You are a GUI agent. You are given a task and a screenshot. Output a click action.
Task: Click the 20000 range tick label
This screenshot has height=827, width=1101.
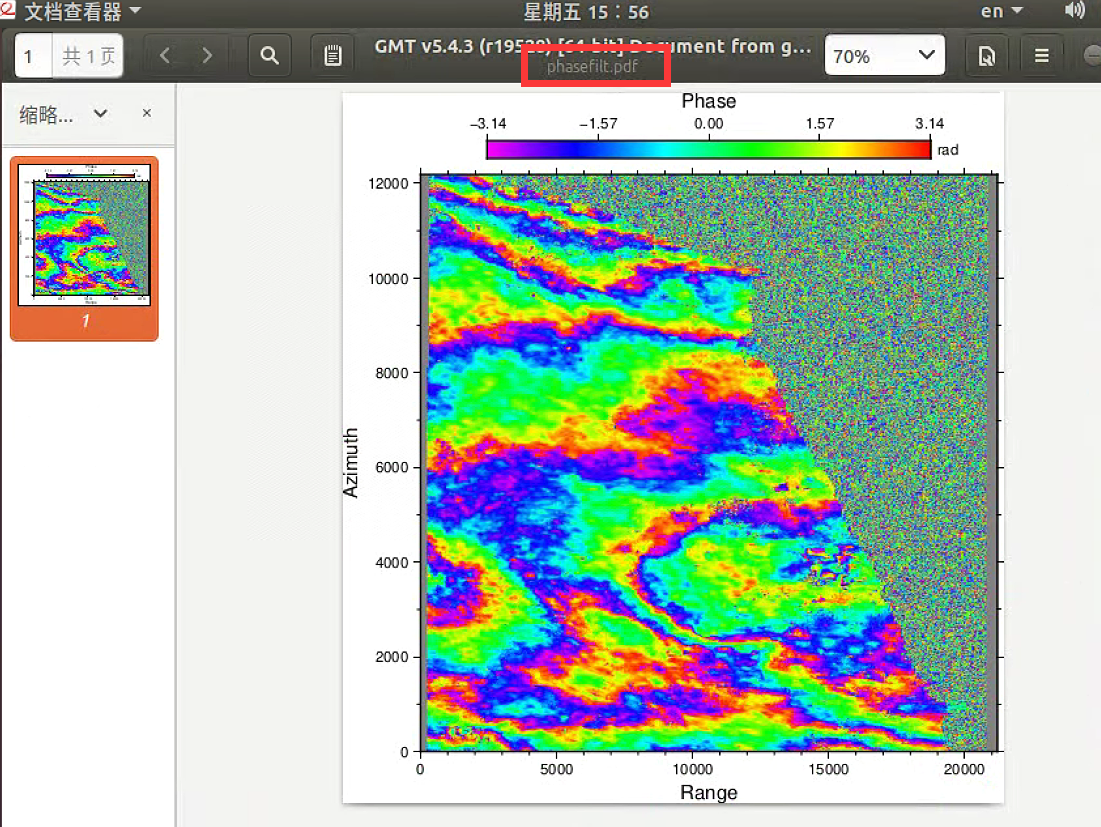coord(963,769)
